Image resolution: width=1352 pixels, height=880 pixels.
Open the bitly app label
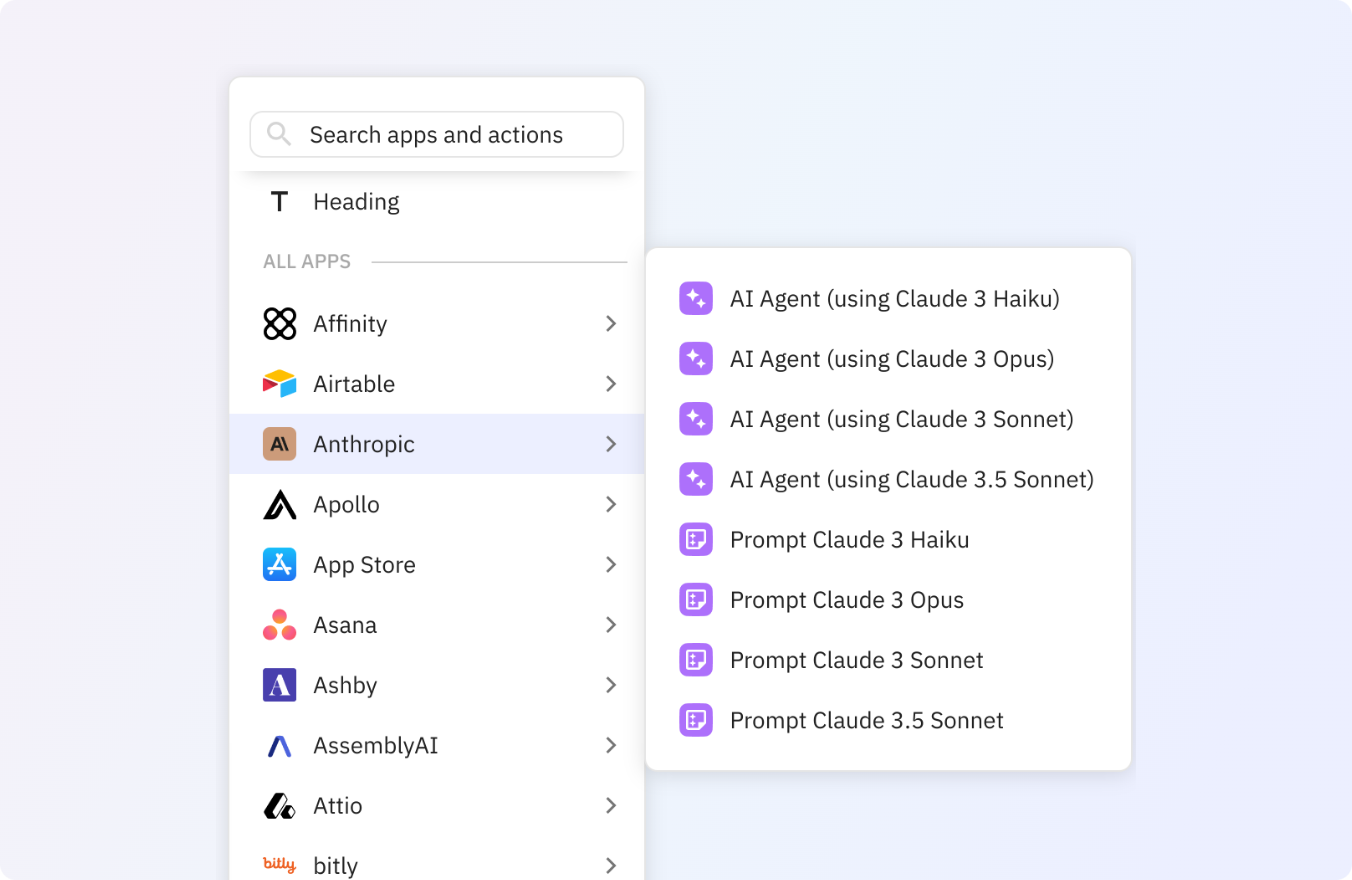coord(335,866)
